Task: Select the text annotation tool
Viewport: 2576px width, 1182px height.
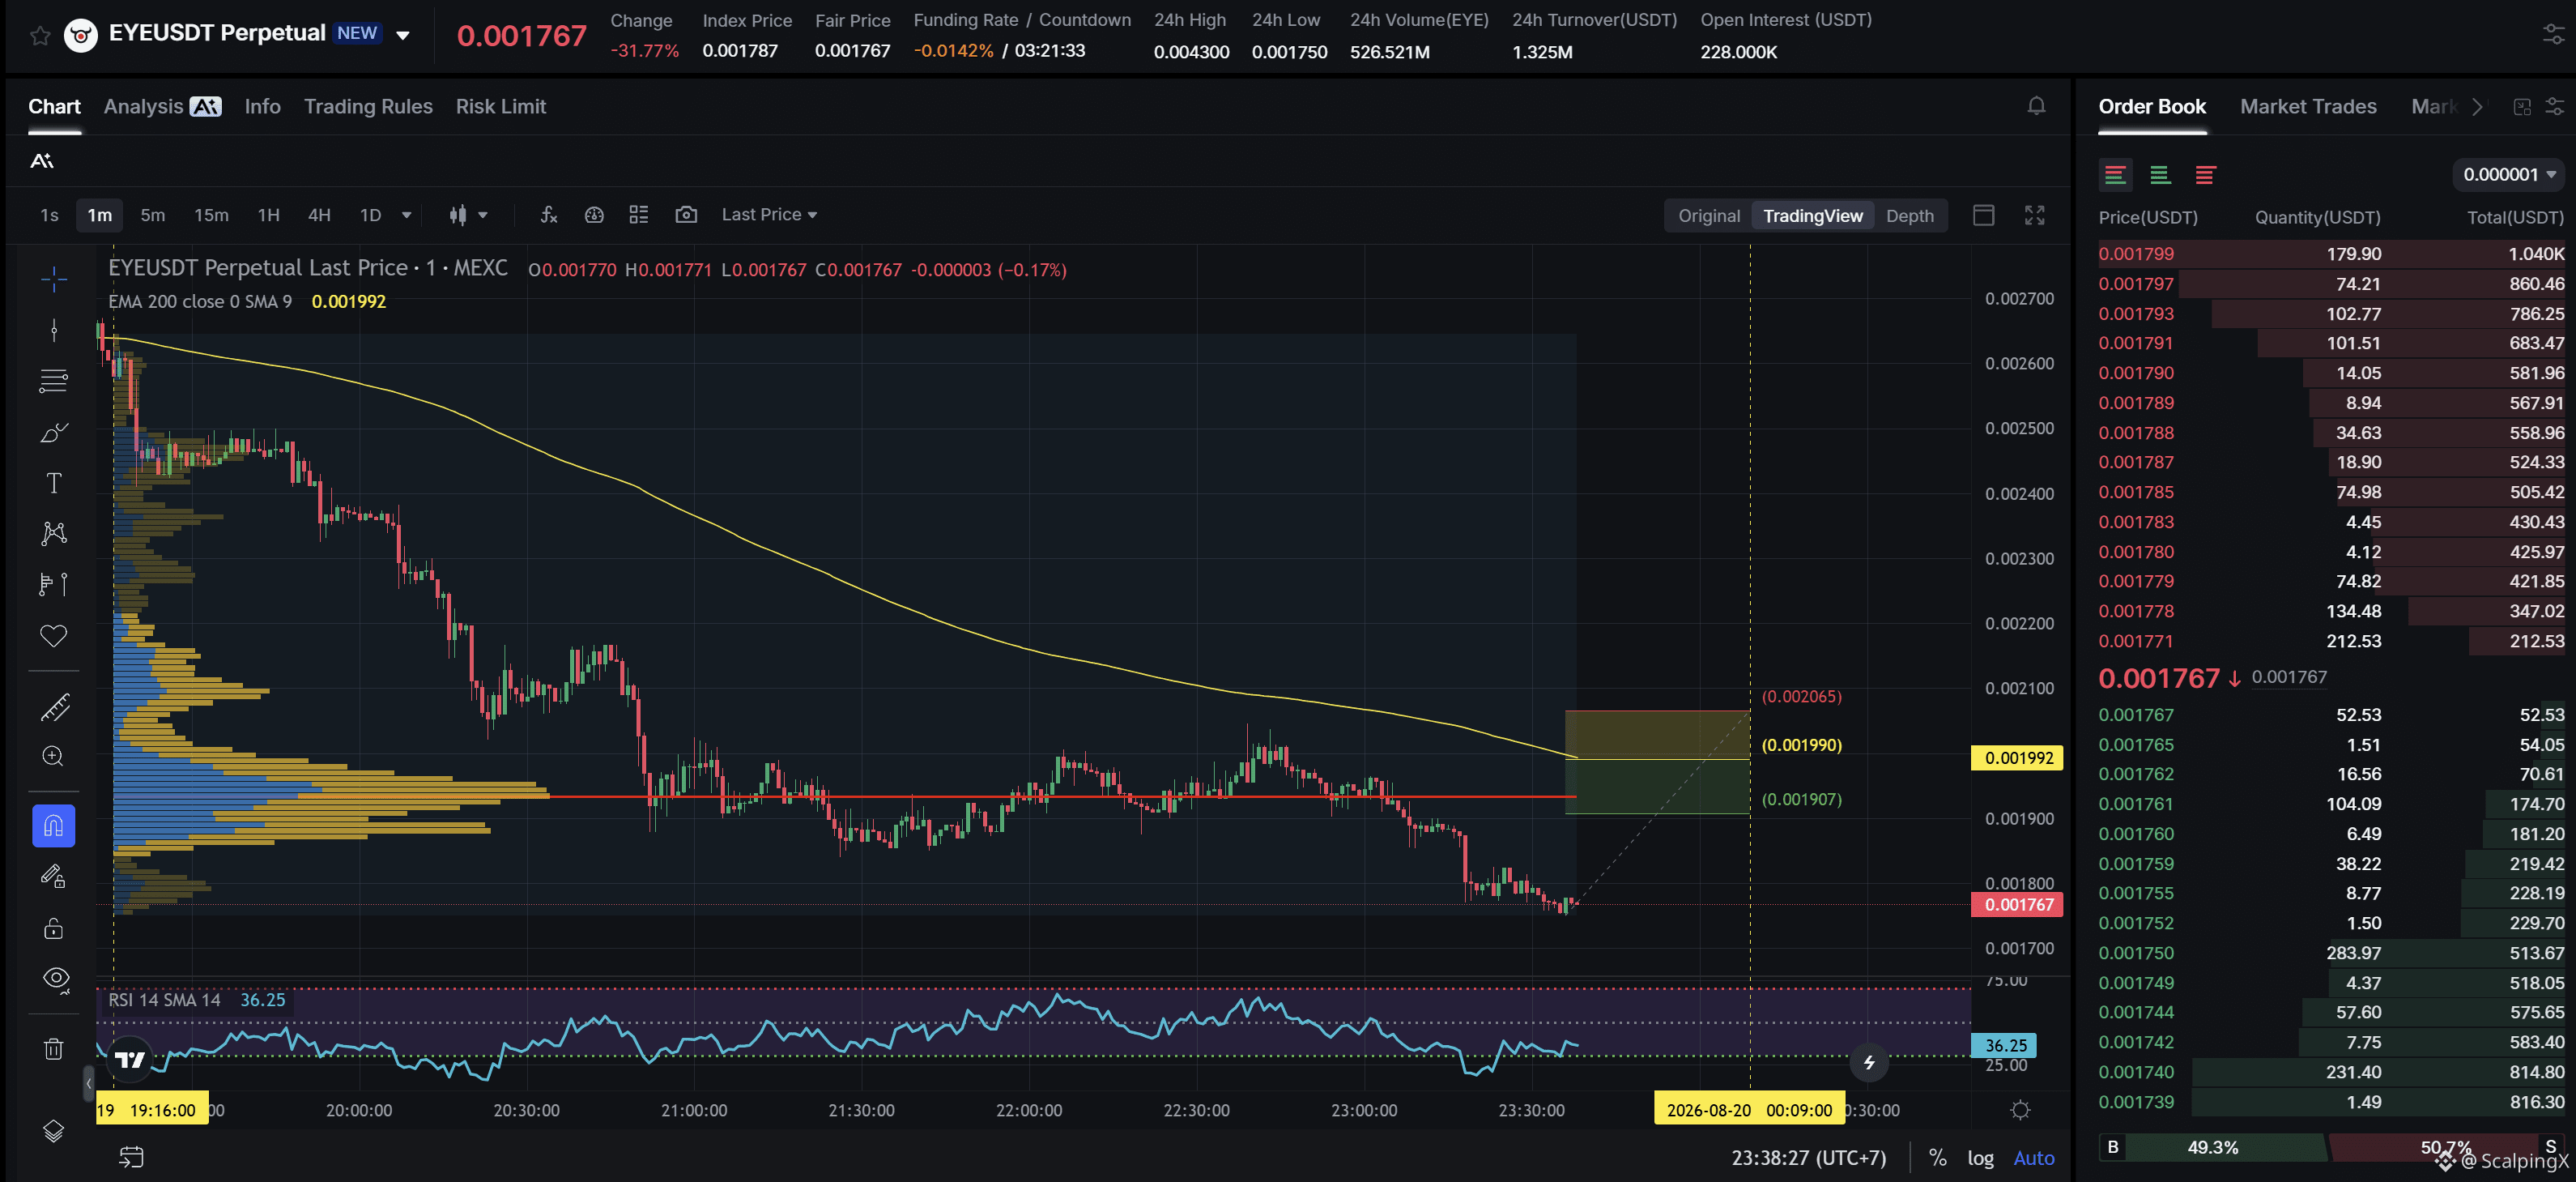Action: (x=54, y=483)
